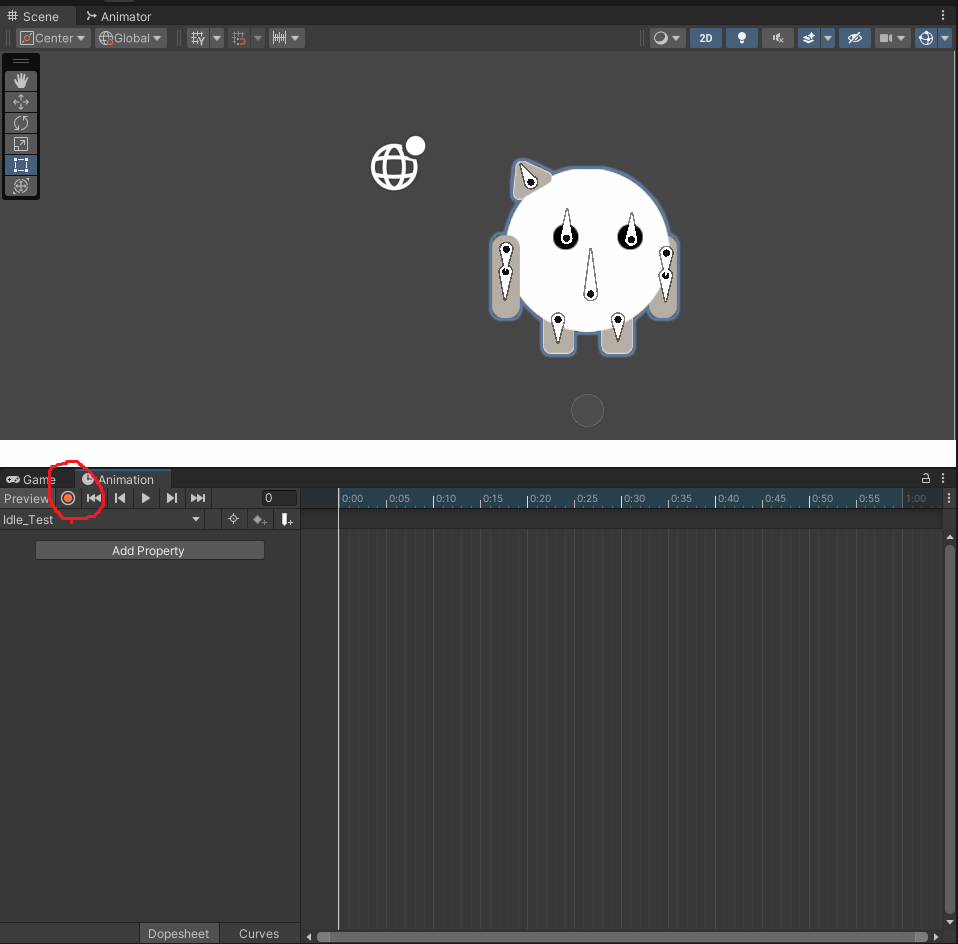The width and height of the screenshot is (958, 944).
Task: Switch to the Animator tab
Action: 118,16
